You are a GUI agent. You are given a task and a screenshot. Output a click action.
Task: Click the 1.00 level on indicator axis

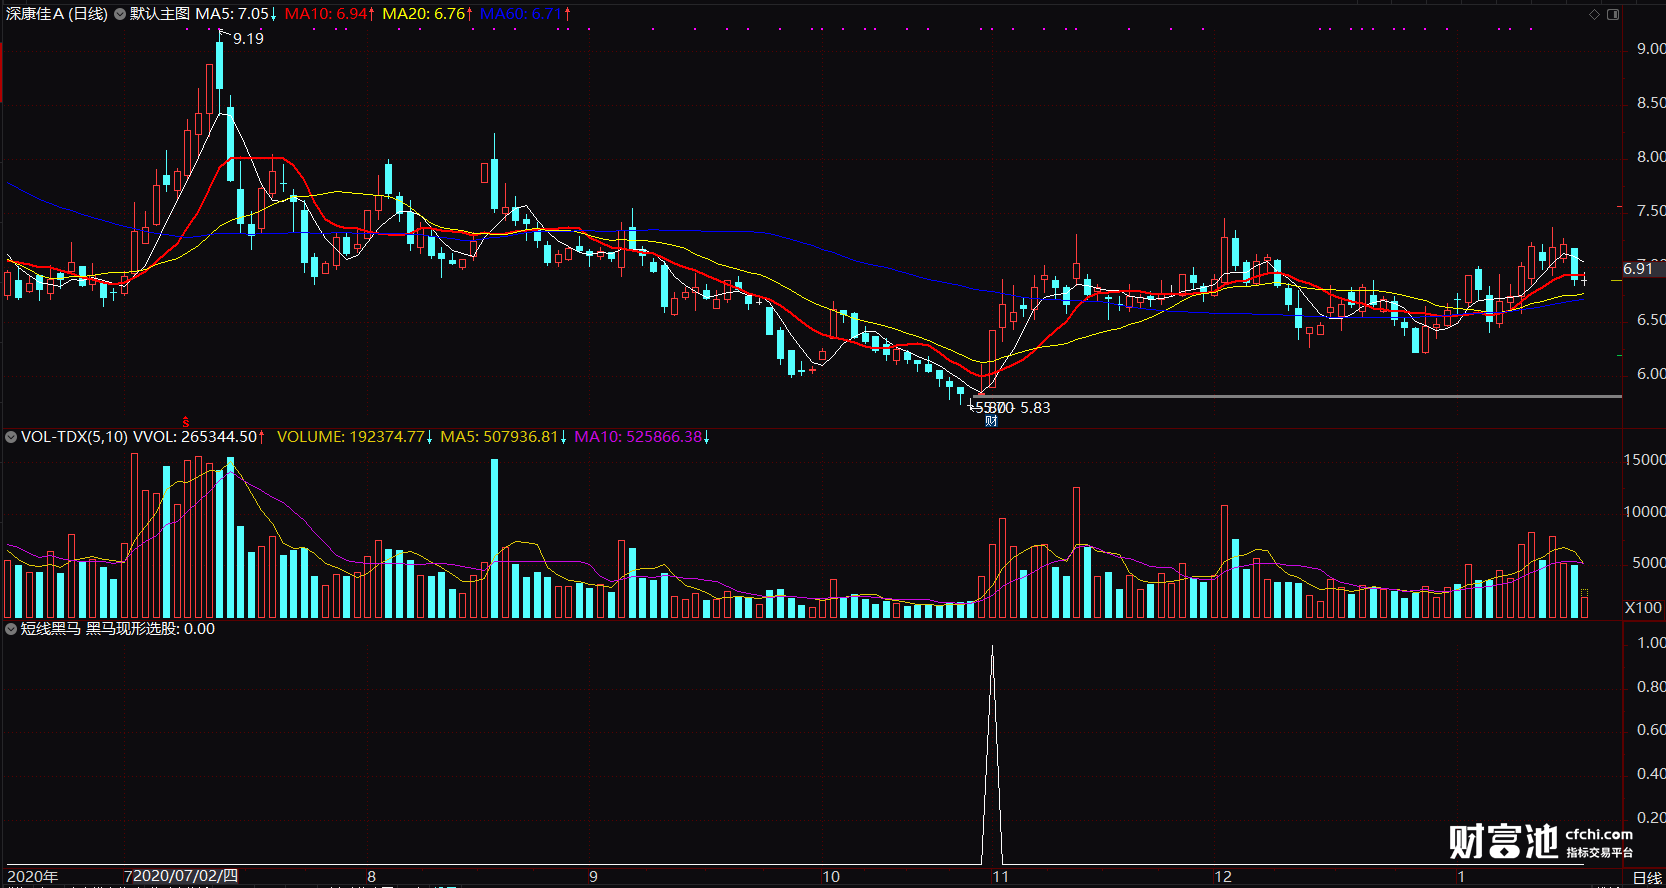point(1651,643)
